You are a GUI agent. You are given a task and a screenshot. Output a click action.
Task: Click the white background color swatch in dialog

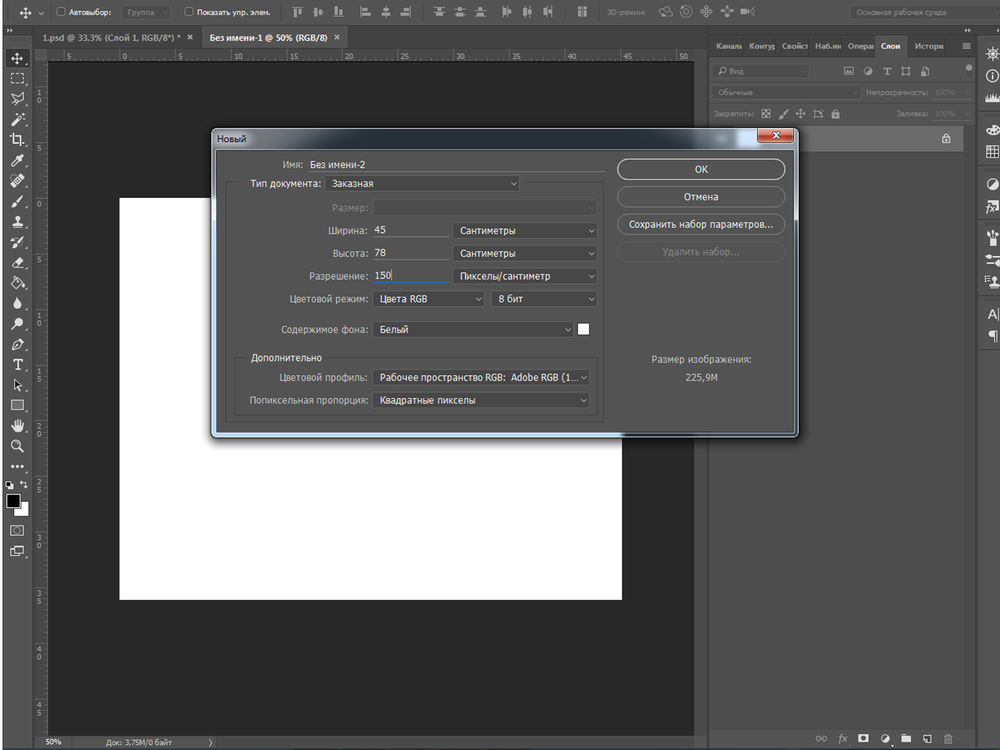pyautogui.click(x=584, y=329)
